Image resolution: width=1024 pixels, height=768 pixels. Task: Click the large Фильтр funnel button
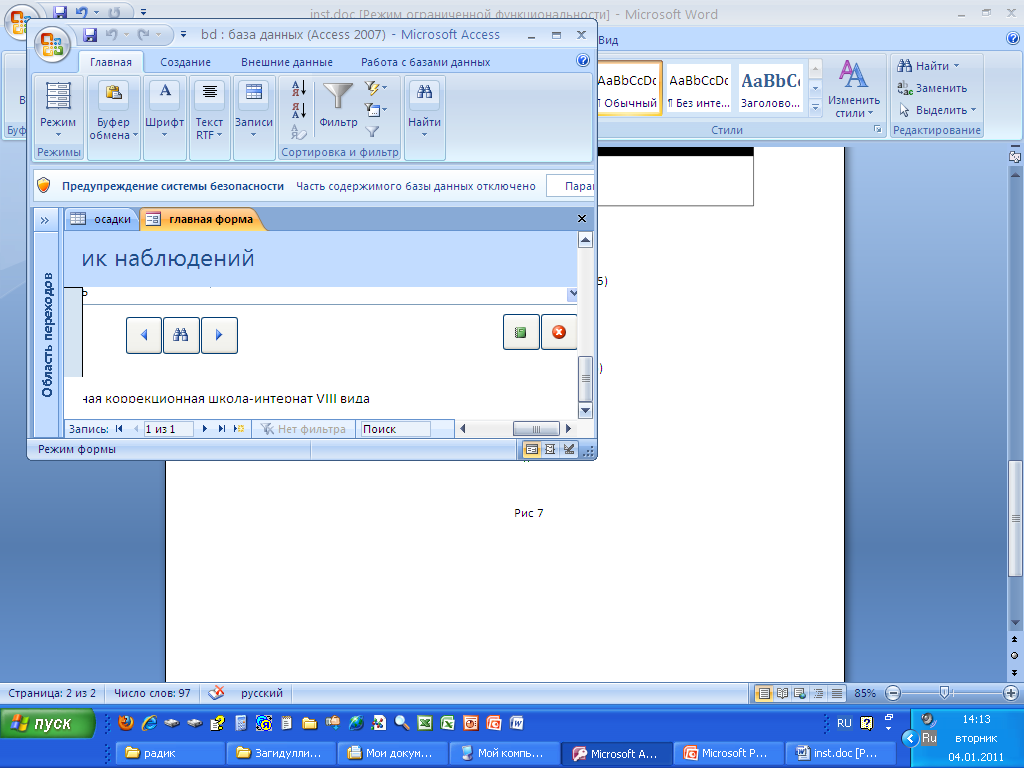coord(338,104)
